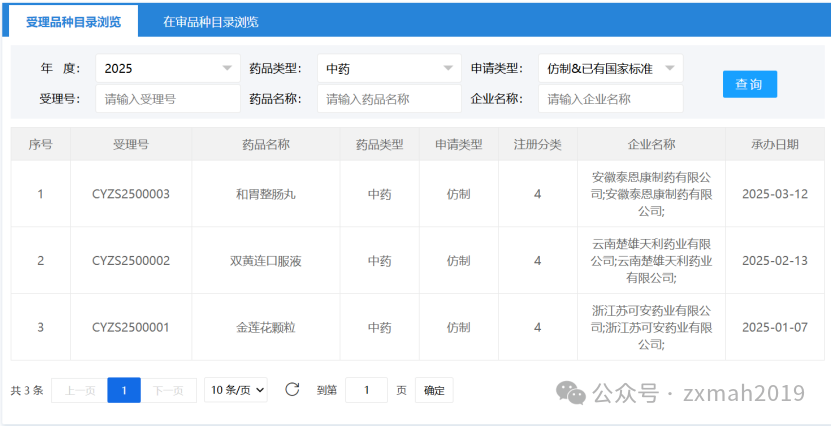Click 中药 in the 双黄连口服液 row
This screenshot has width=831, height=426.
380,261
